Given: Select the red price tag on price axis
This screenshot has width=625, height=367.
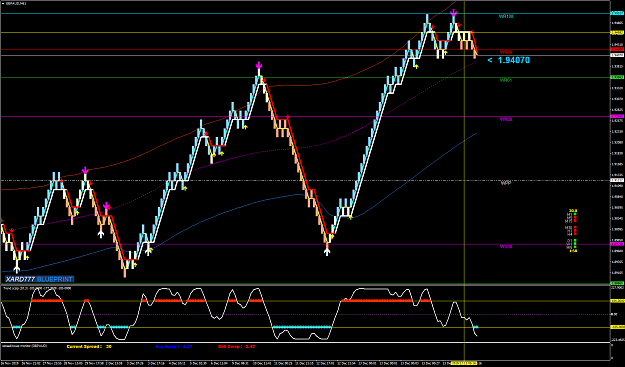Looking at the screenshot, I should tap(617, 49).
